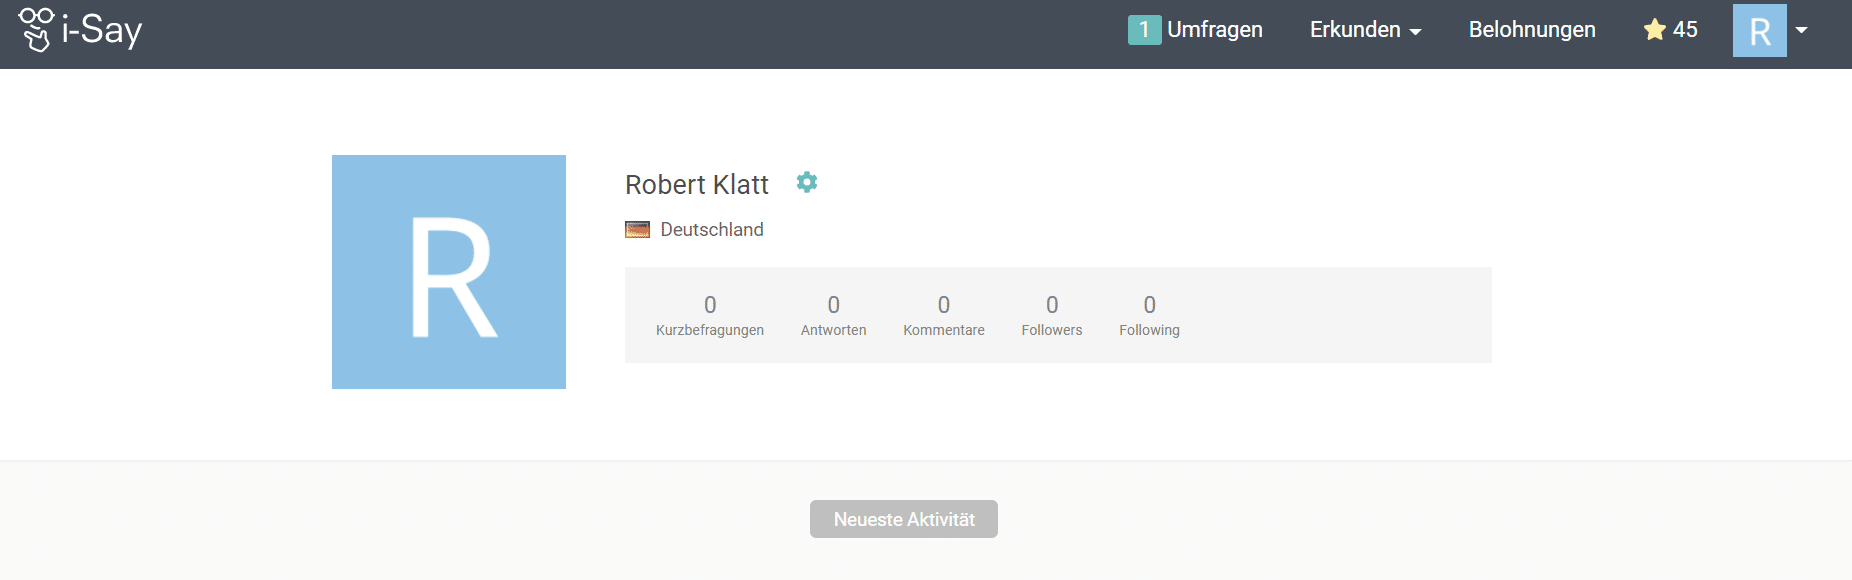Open profile settings gear icon
1852x580 pixels.
[807, 182]
